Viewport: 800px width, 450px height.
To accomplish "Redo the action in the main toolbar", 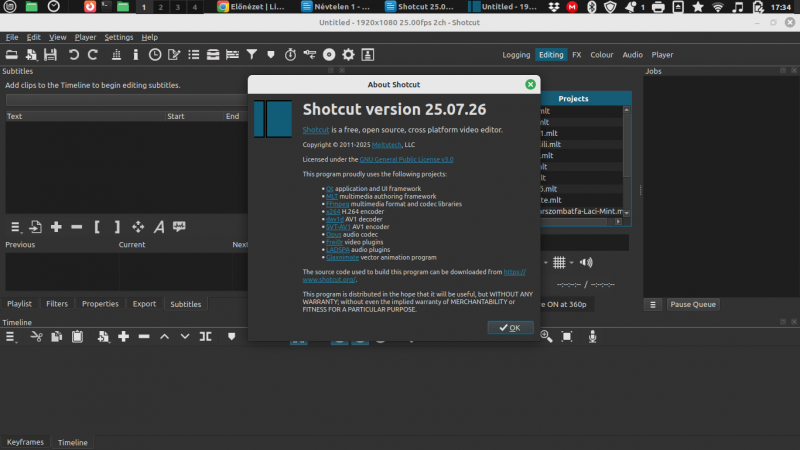I will [93, 55].
